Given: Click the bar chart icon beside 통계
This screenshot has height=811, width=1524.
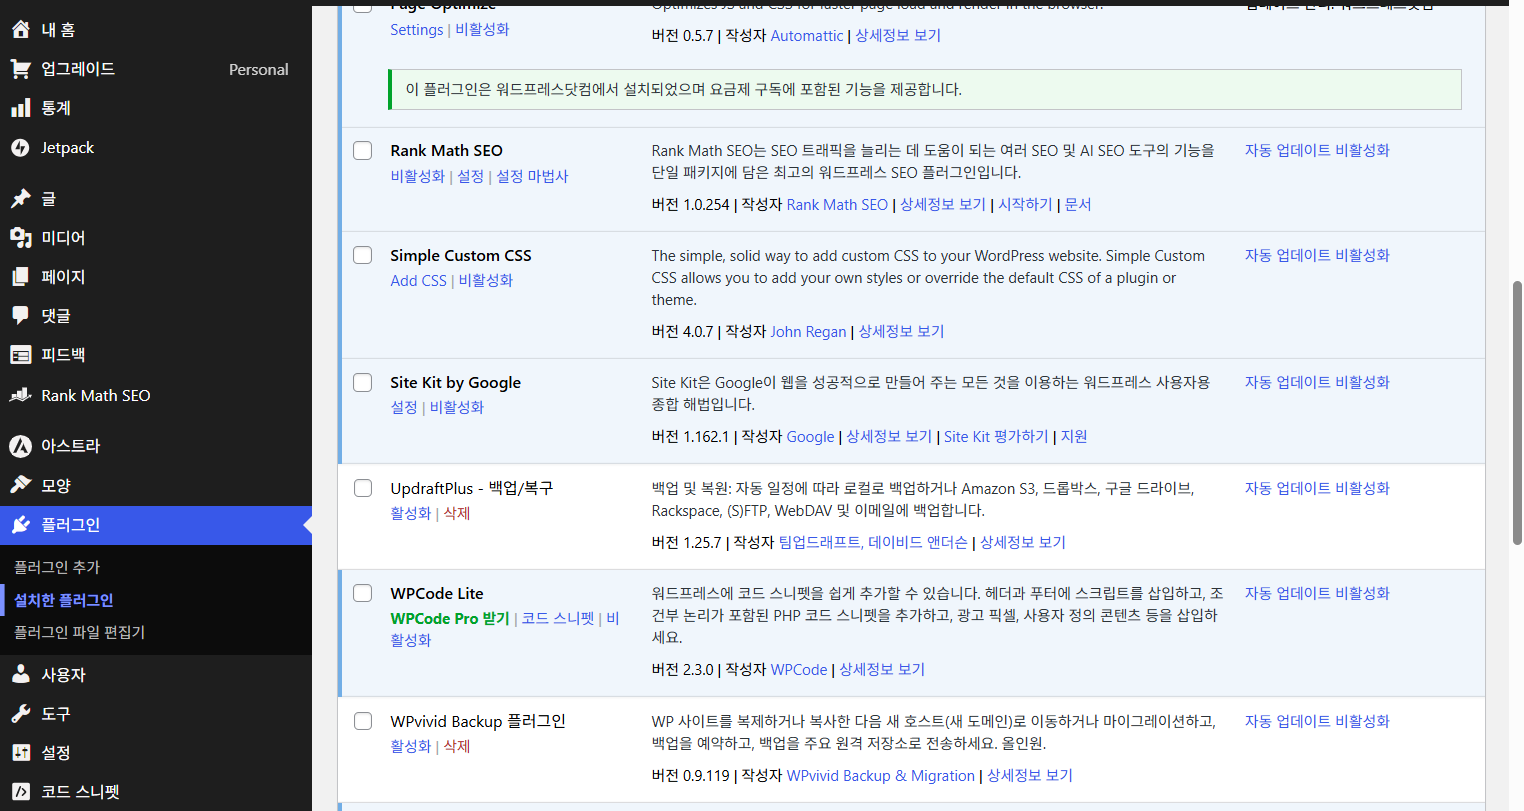Looking at the screenshot, I should tap(20, 108).
